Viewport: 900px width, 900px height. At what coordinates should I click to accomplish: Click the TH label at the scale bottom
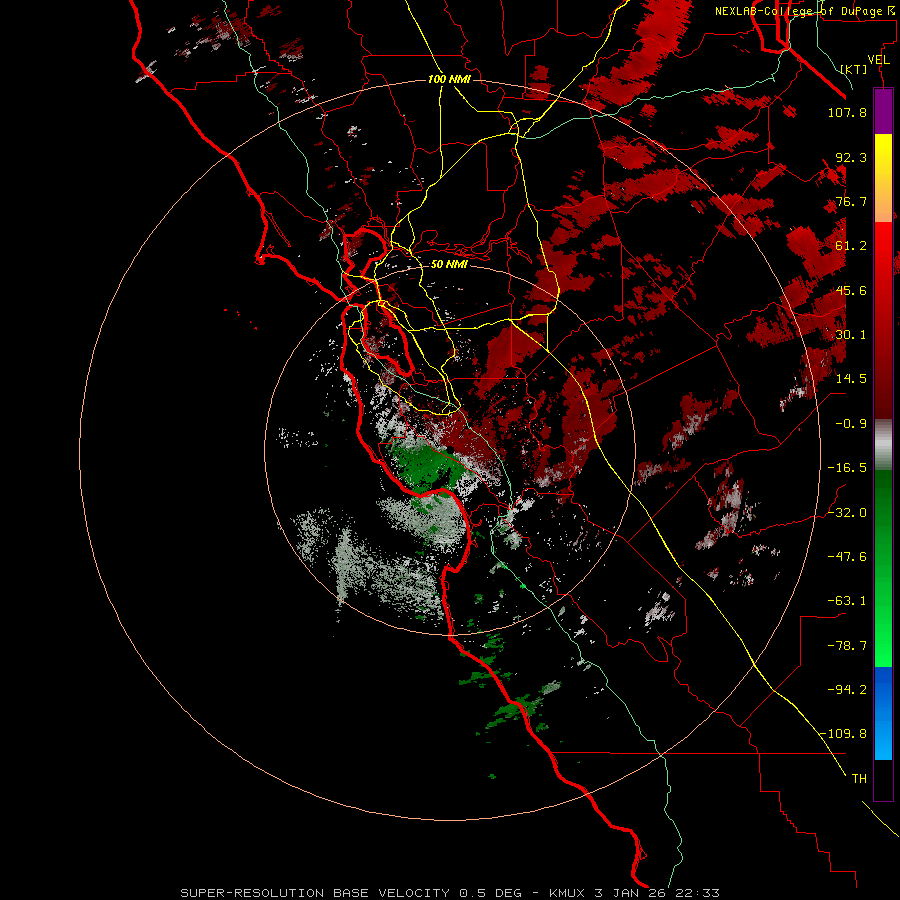[x=859, y=779]
